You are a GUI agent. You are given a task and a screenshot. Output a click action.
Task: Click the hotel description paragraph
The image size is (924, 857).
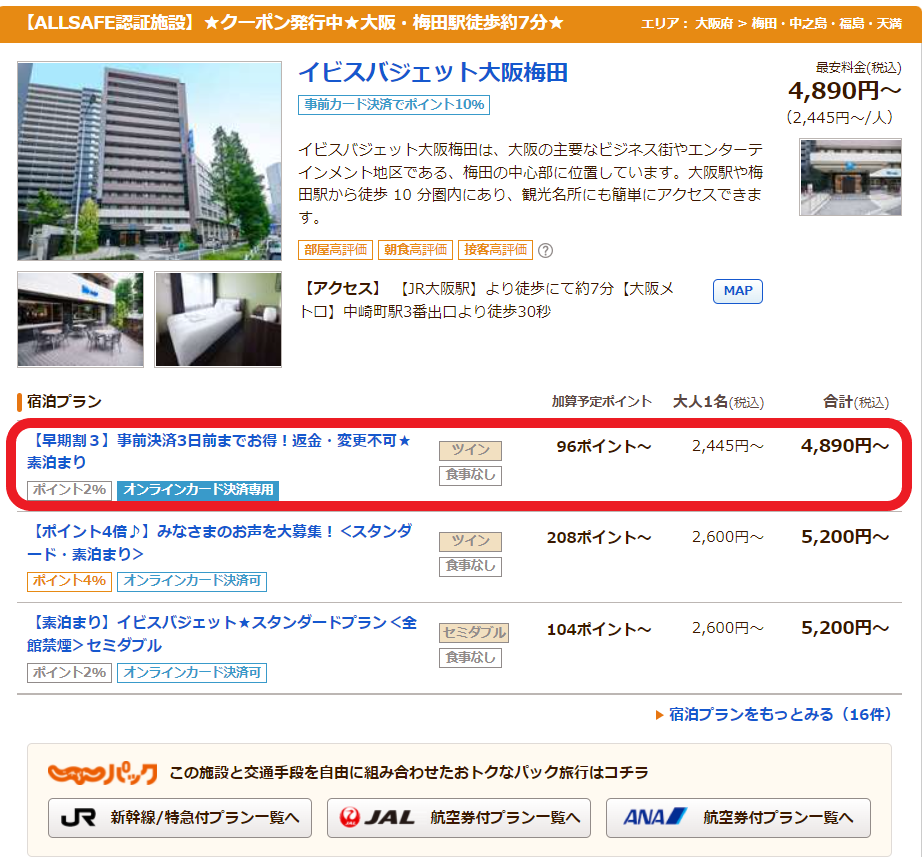pyautogui.click(x=530, y=183)
